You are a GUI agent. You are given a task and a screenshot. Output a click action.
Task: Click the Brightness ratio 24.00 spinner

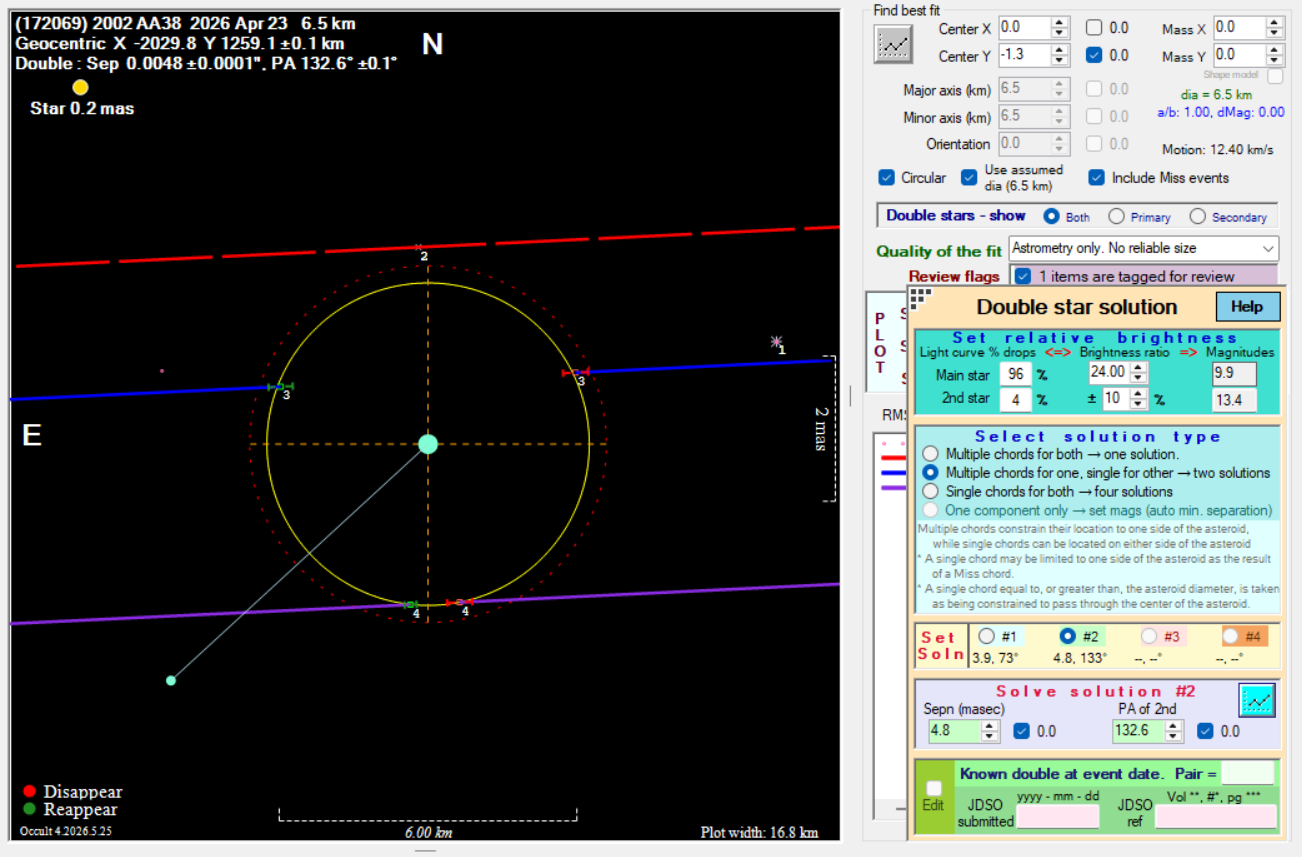1138,372
